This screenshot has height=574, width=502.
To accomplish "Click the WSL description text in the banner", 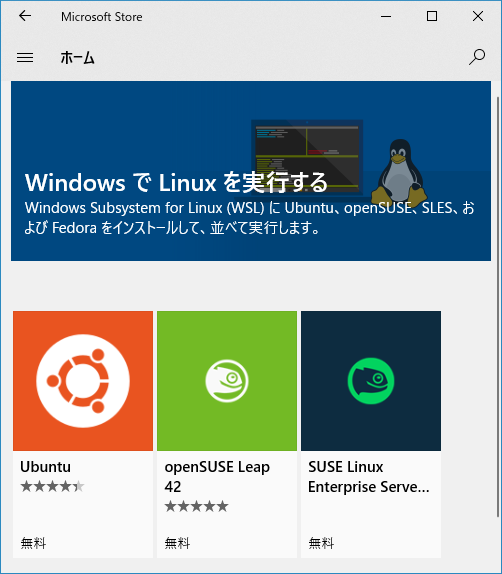I will 249,218.
